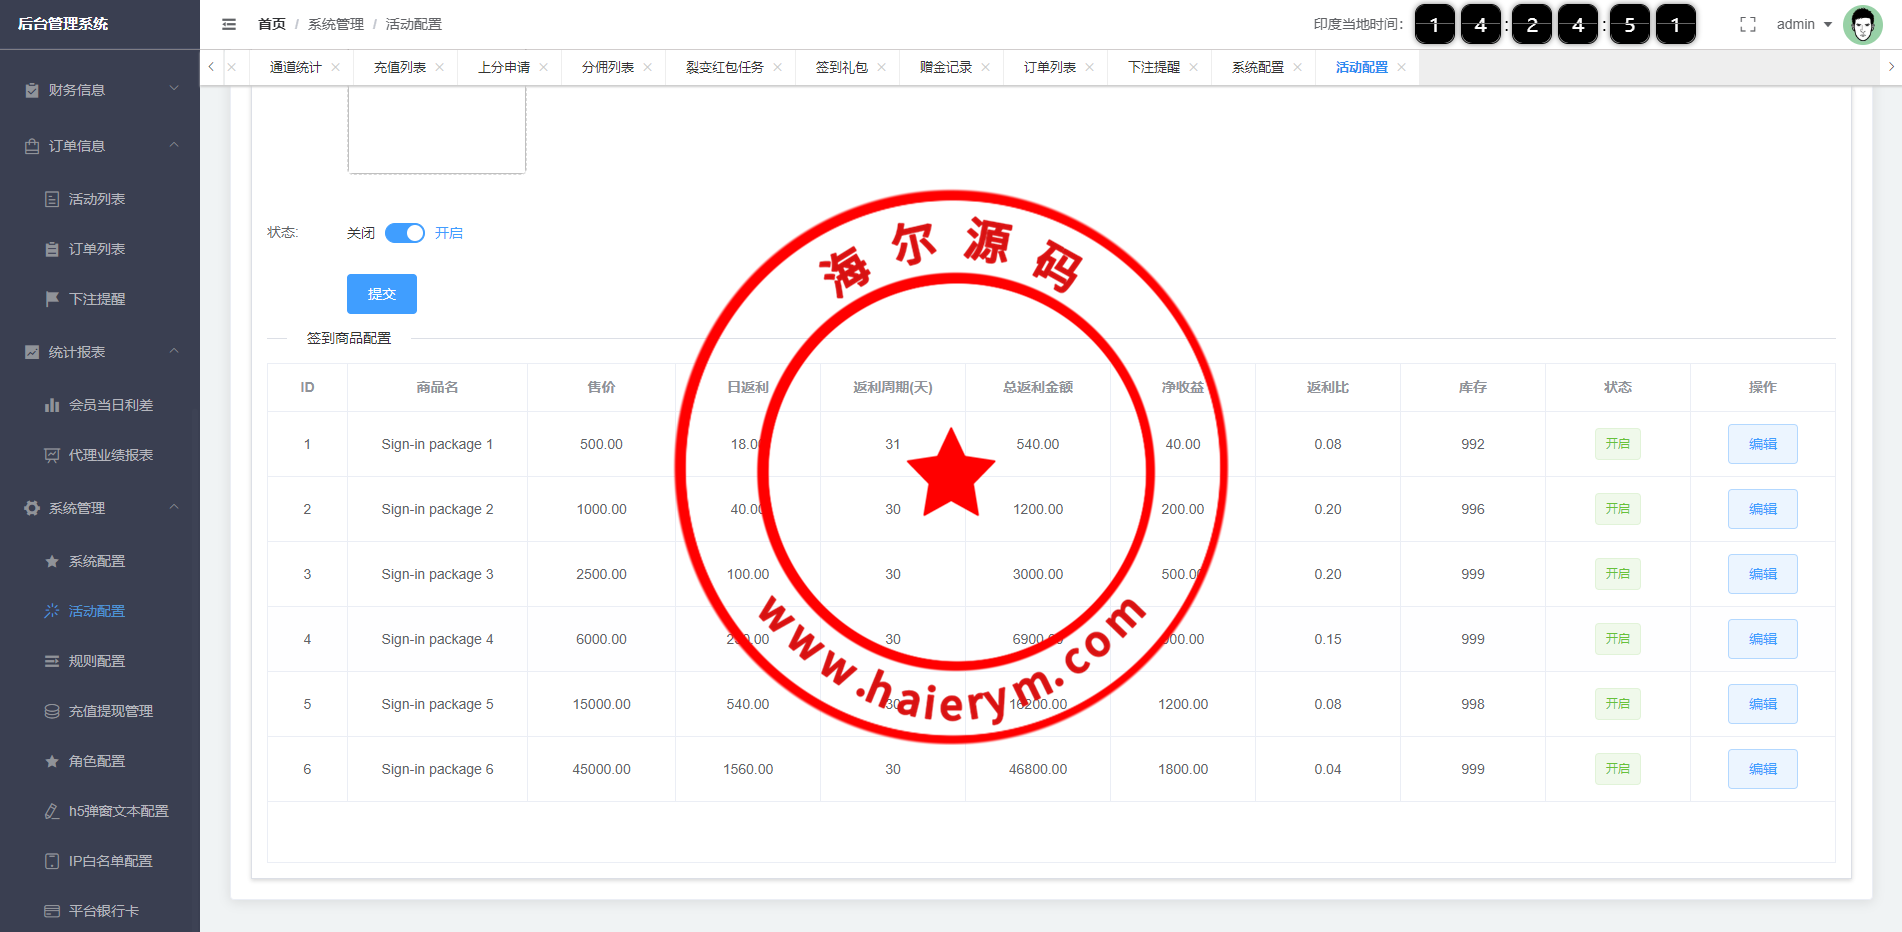The width and height of the screenshot is (1902, 932).
Task: Close the 通道统计 tab
Action: point(336,67)
